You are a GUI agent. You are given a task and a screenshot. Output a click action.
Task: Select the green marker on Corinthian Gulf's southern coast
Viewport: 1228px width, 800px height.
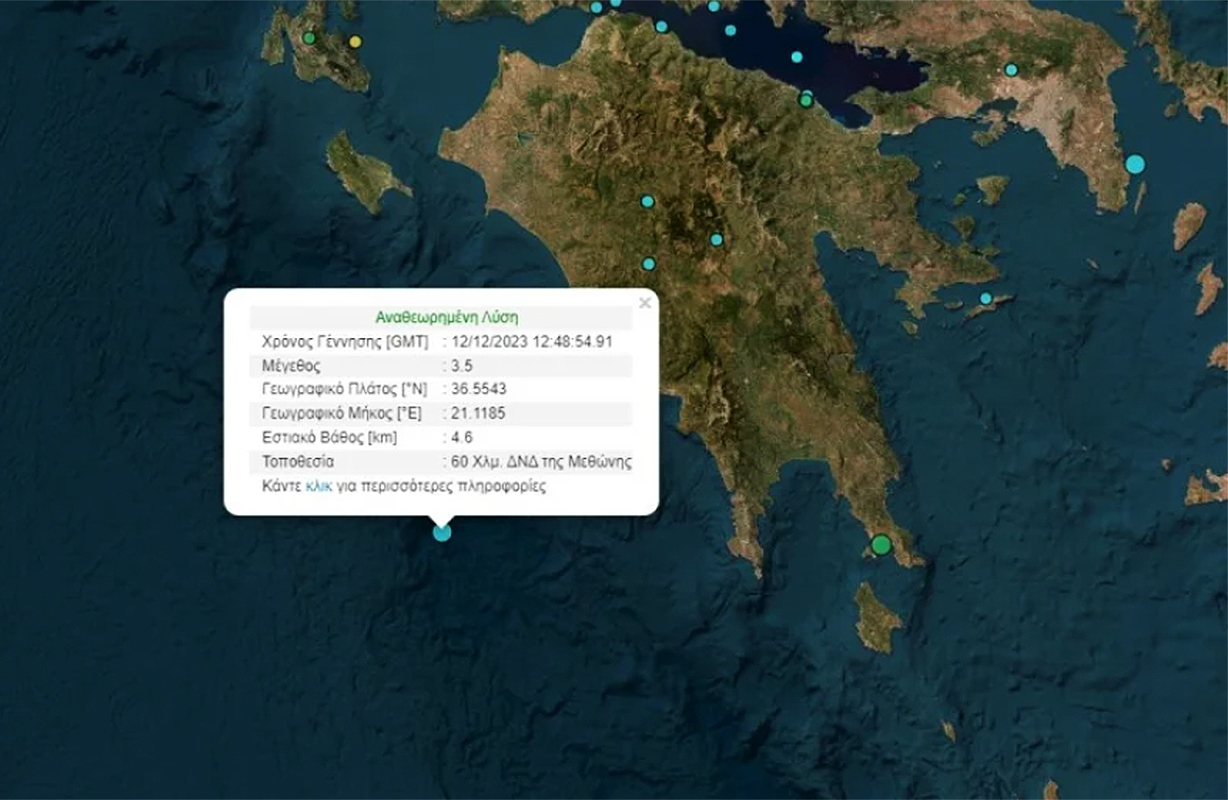pos(806,100)
